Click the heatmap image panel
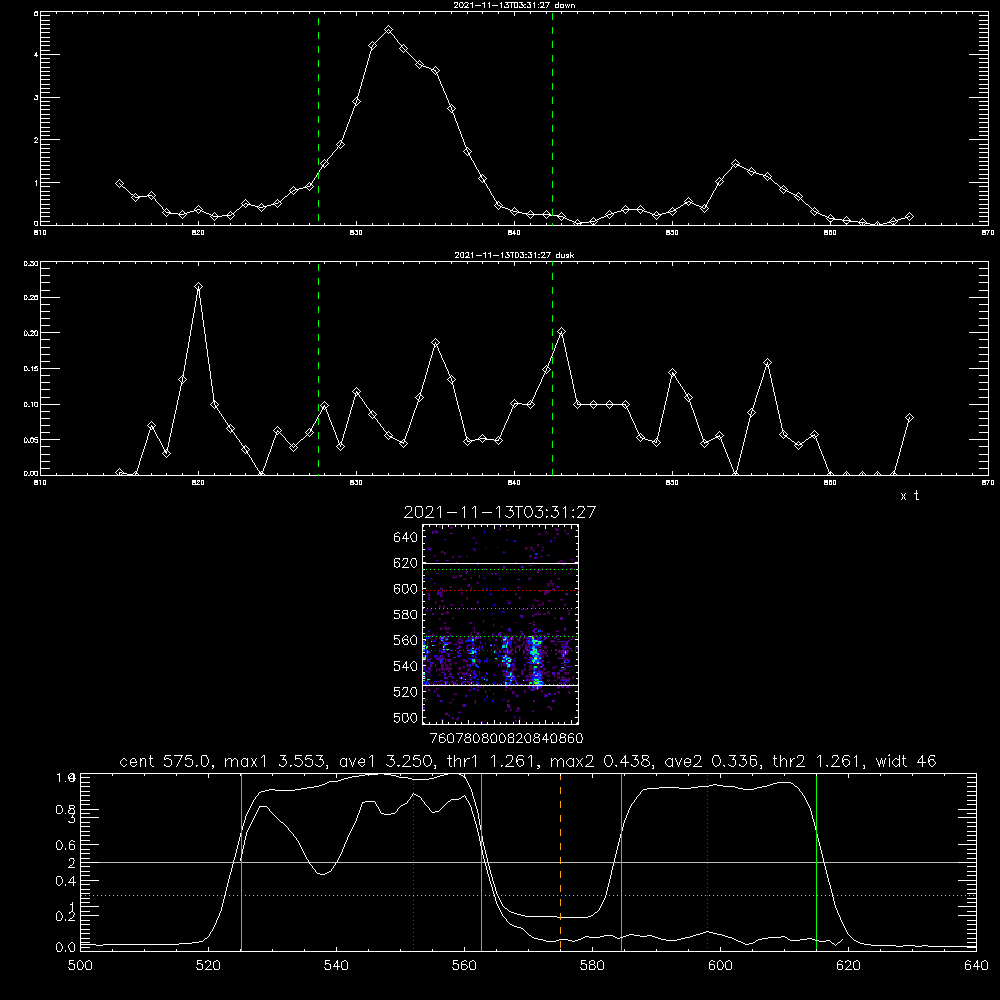This screenshot has height=1000, width=1000. tap(501, 624)
